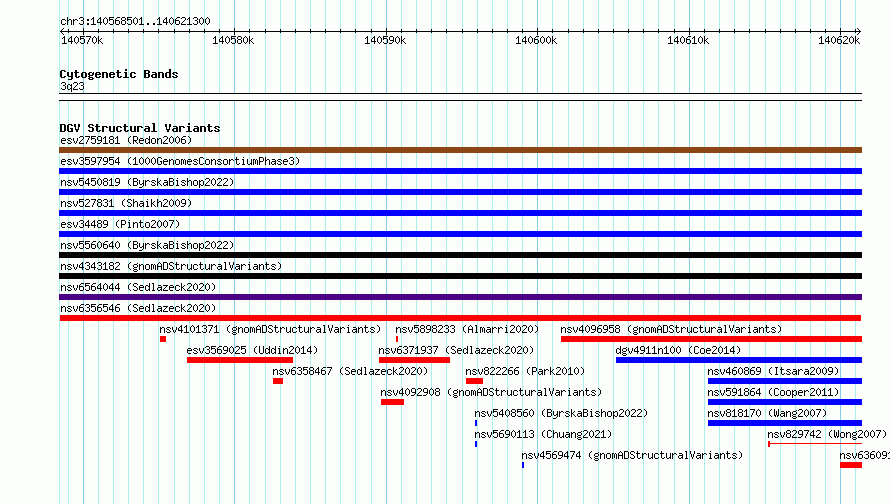The image size is (890, 504).
Task: Click the chr3:140568501..140621300 coordinate text
Action: click(135, 22)
